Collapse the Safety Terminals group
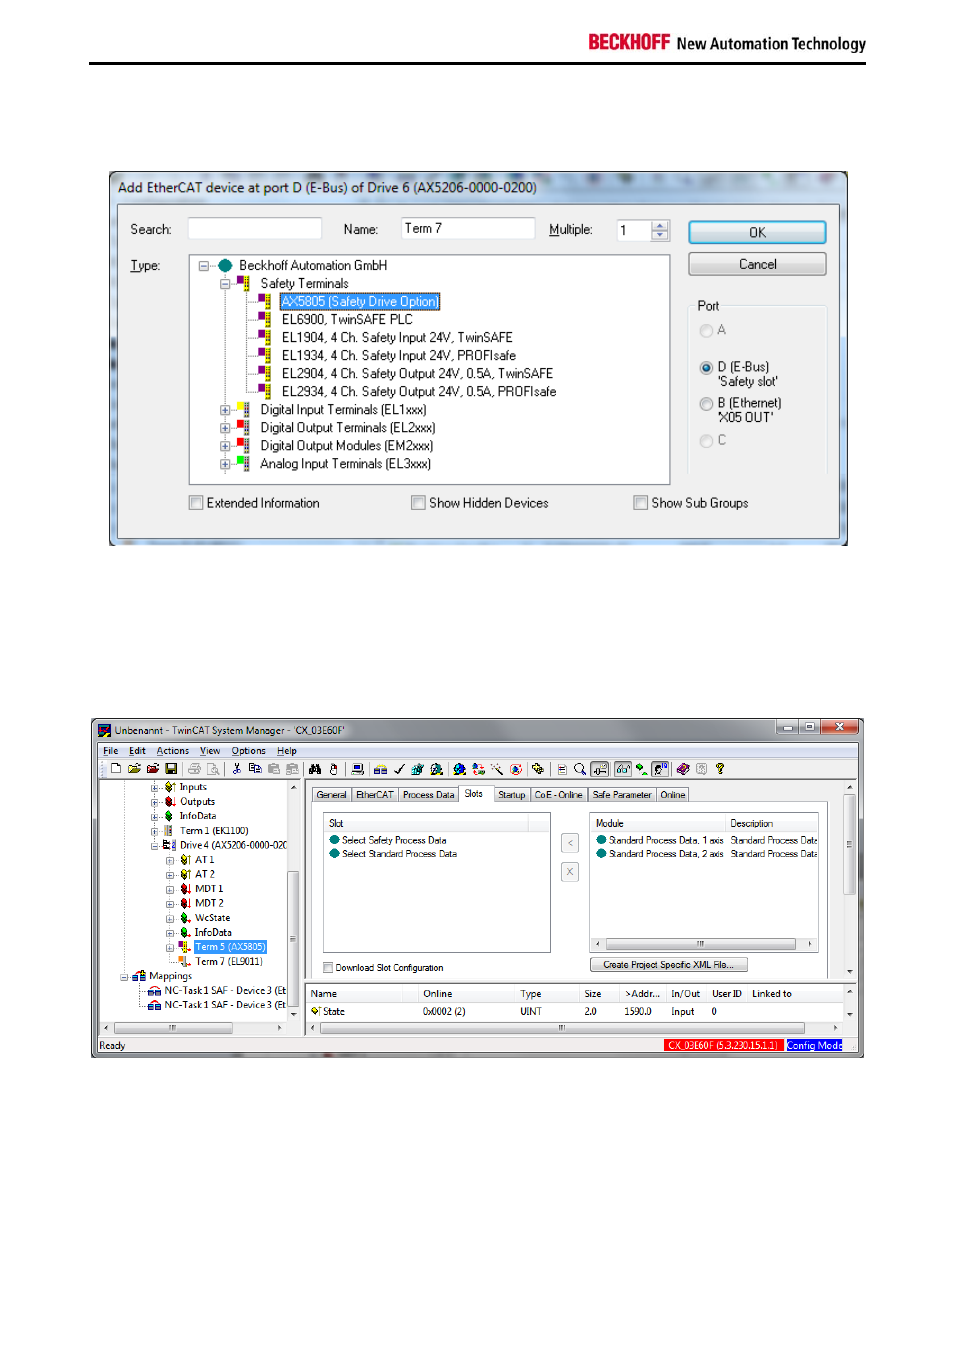Viewport: 954px width, 1350px height. click(225, 284)
